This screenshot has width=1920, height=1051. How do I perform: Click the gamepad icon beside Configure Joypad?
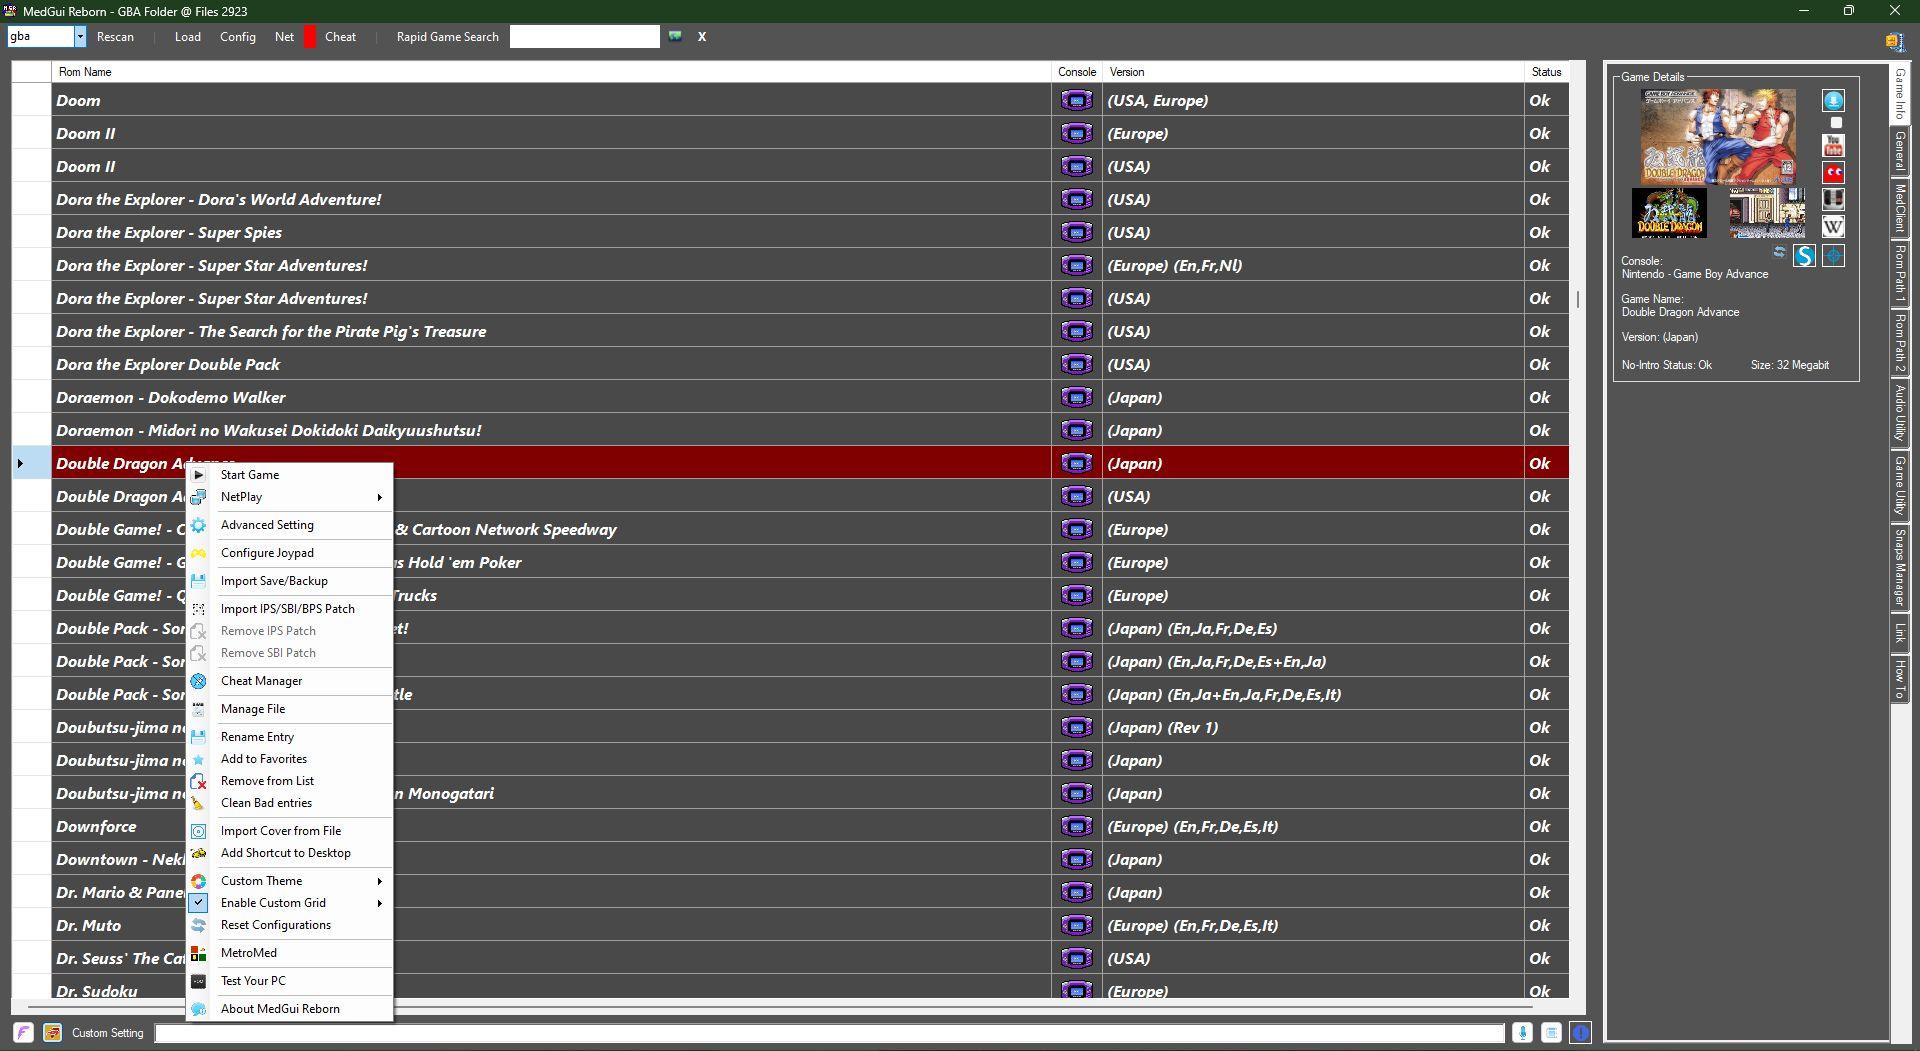(199, 553)
